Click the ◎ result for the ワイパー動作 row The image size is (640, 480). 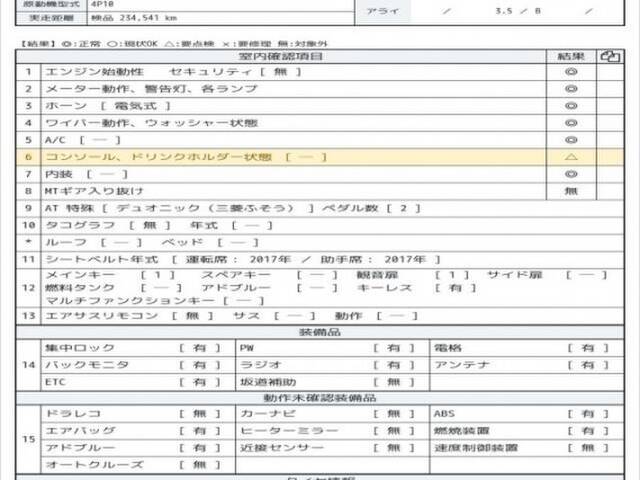click(x=571, y=123)
